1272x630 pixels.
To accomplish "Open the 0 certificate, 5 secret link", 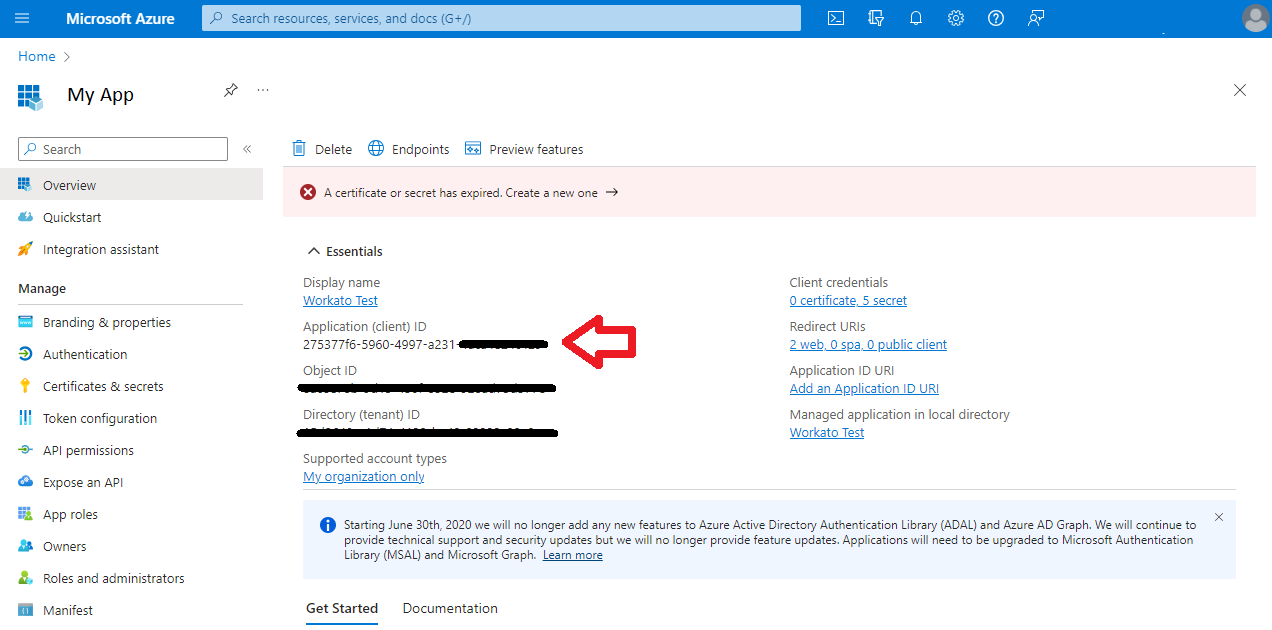I will [848, 300].
